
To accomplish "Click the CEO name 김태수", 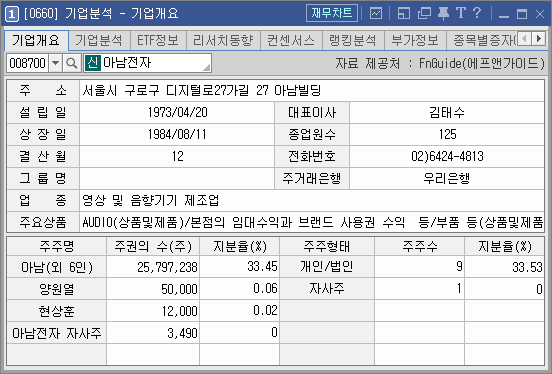I will (x=447, y=113).
